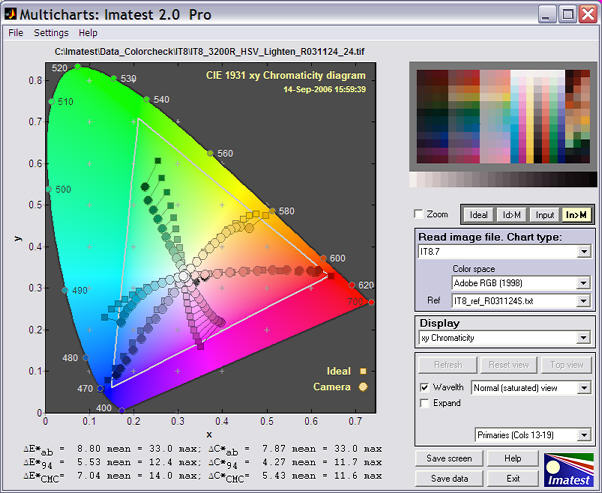Close the Multicharts window
The height and width of the screenshot is (493, 602).
[588, 15]
